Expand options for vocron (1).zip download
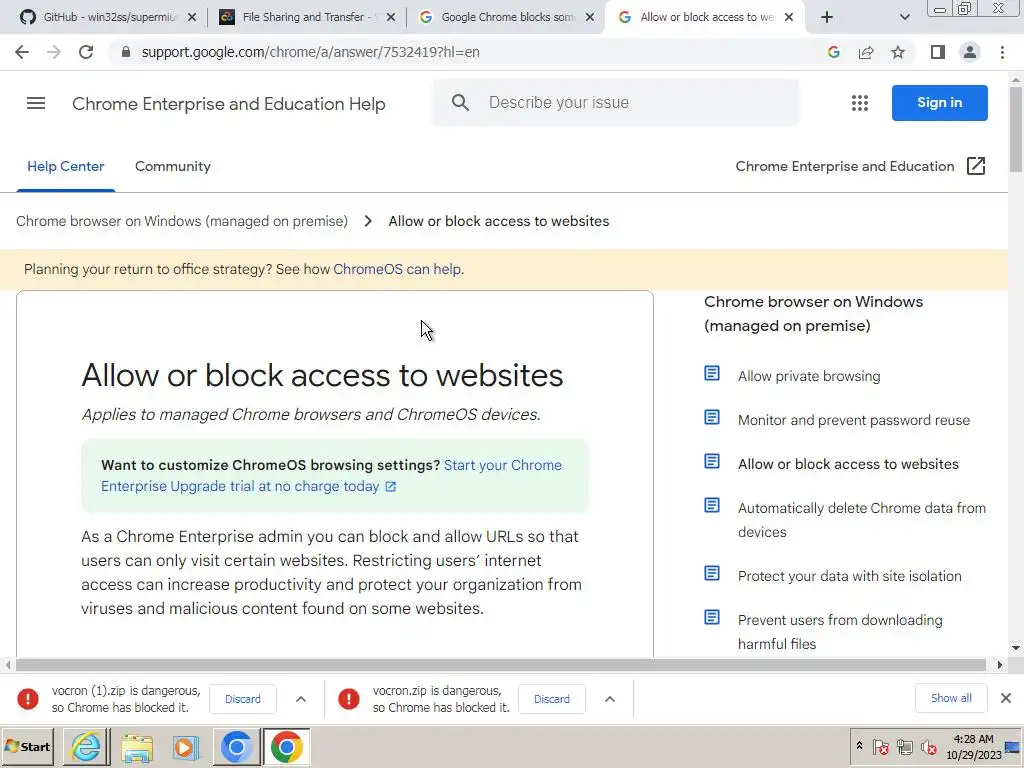This screenshot has width=1024, height=768. click(300, 699)
